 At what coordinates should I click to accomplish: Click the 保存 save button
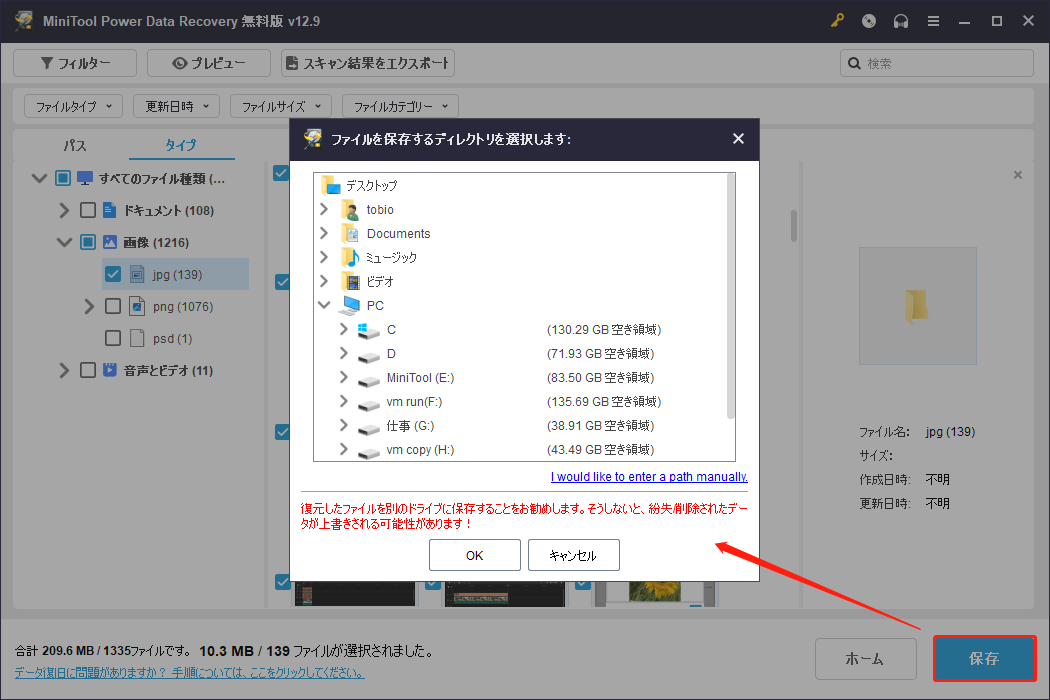tap(984, 658)
